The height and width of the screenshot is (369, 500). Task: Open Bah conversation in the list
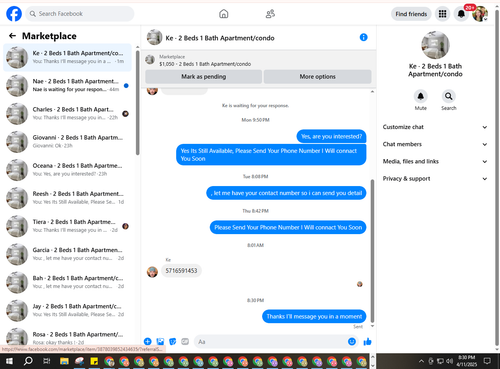pyautogui.click(x=68, y=282)
